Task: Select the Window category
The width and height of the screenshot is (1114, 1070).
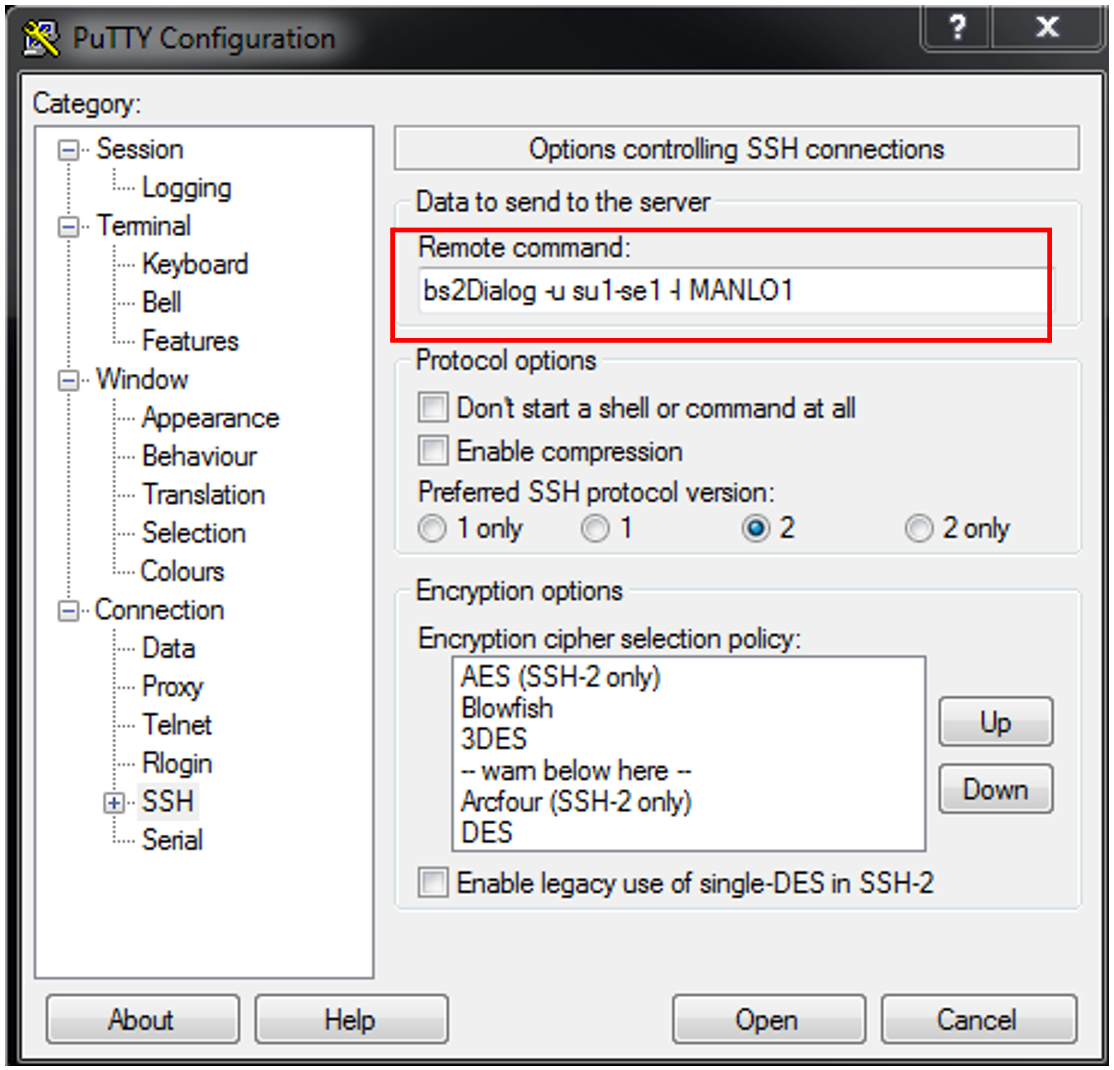Action: click(142, 379)
